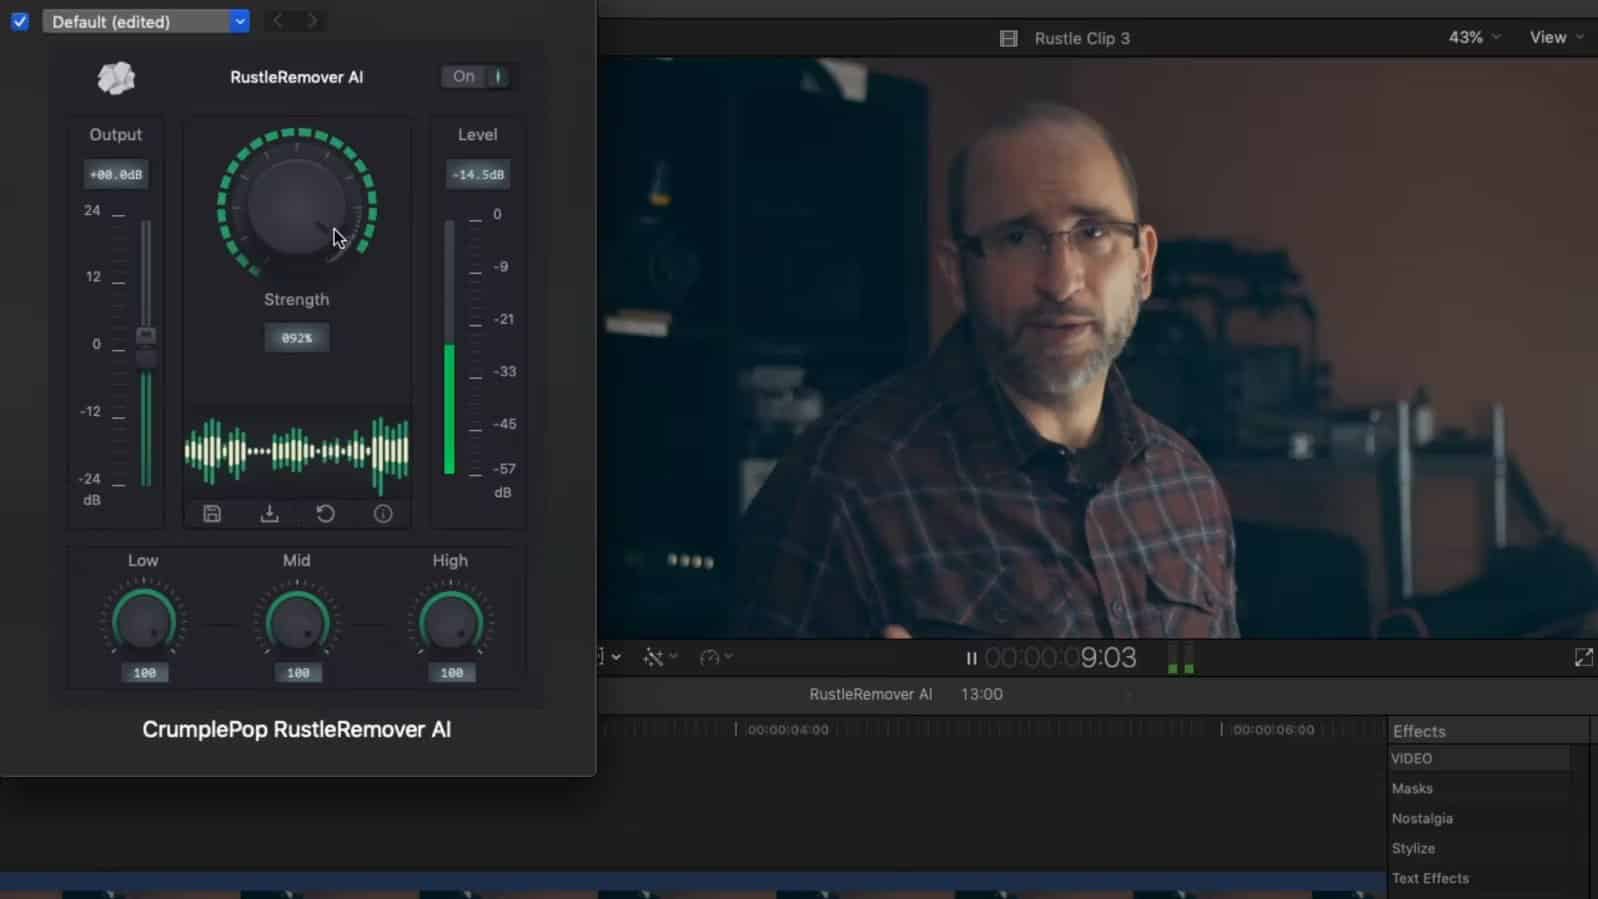
Task: Click the audio meter beside the timecode
Action: 1181,657
